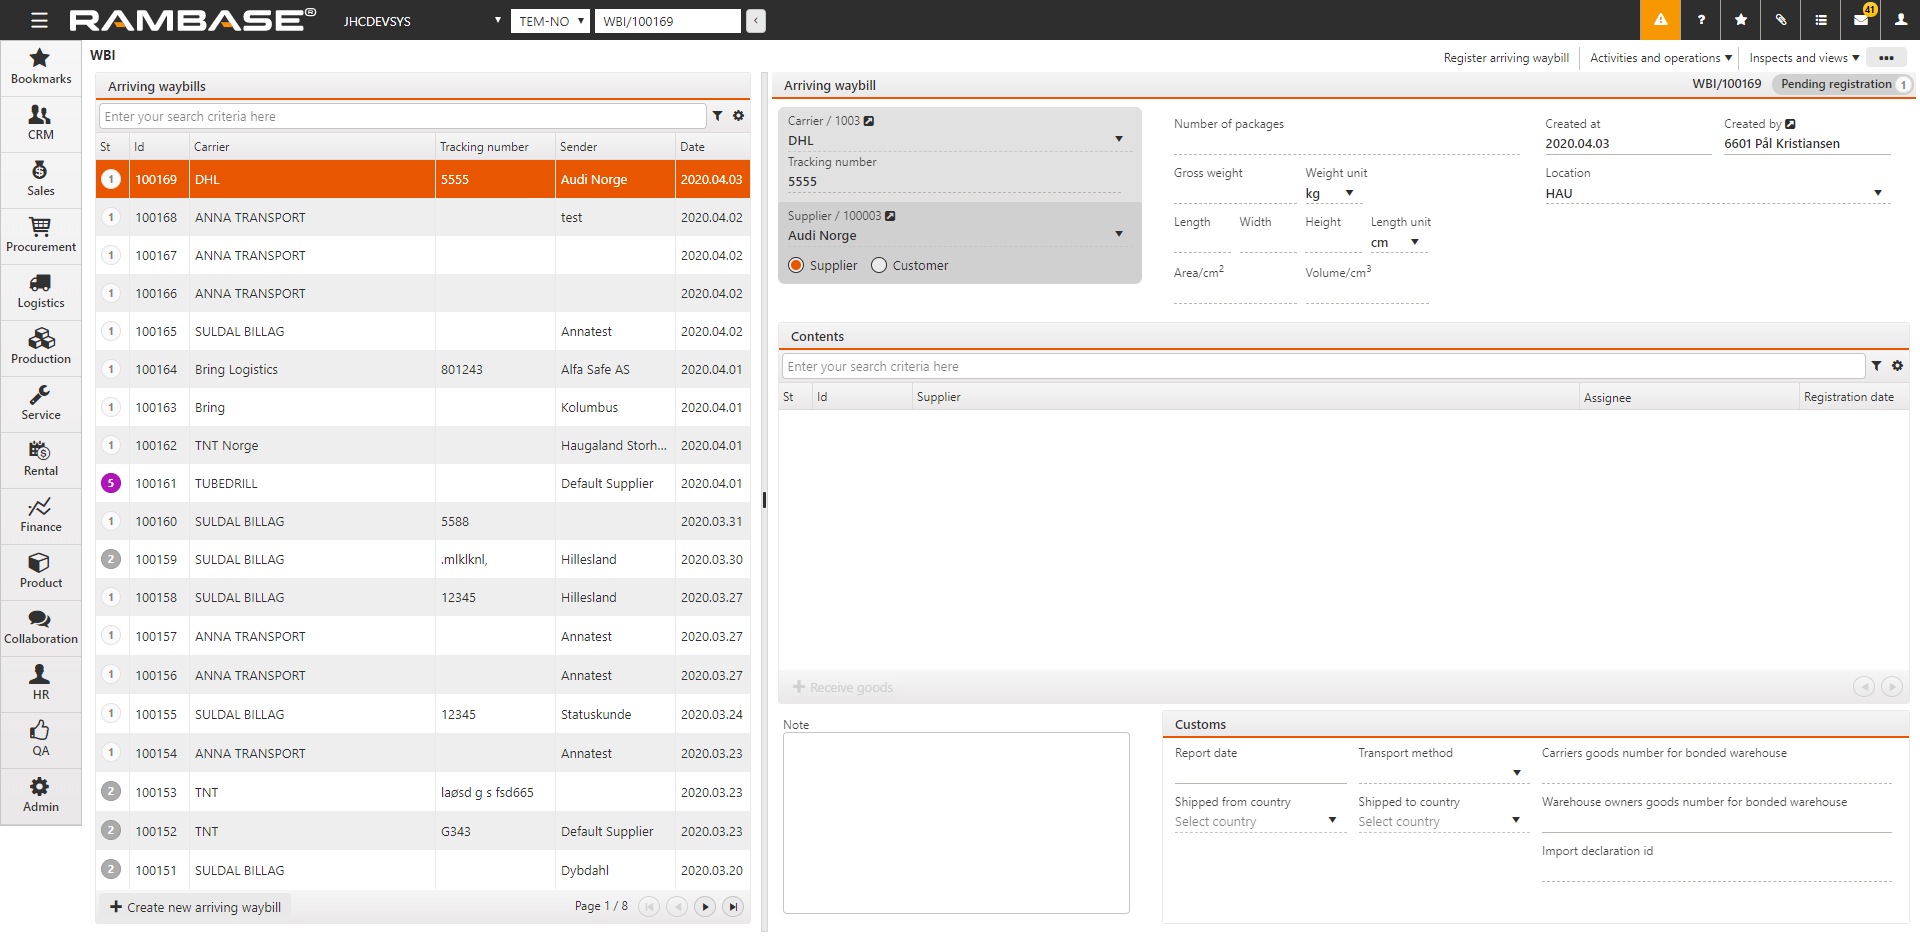Open the Weight unit kg dropdown
The width and height of the screenshot is (1920, 937).
pyautogui.click(x=1349, y=193)
